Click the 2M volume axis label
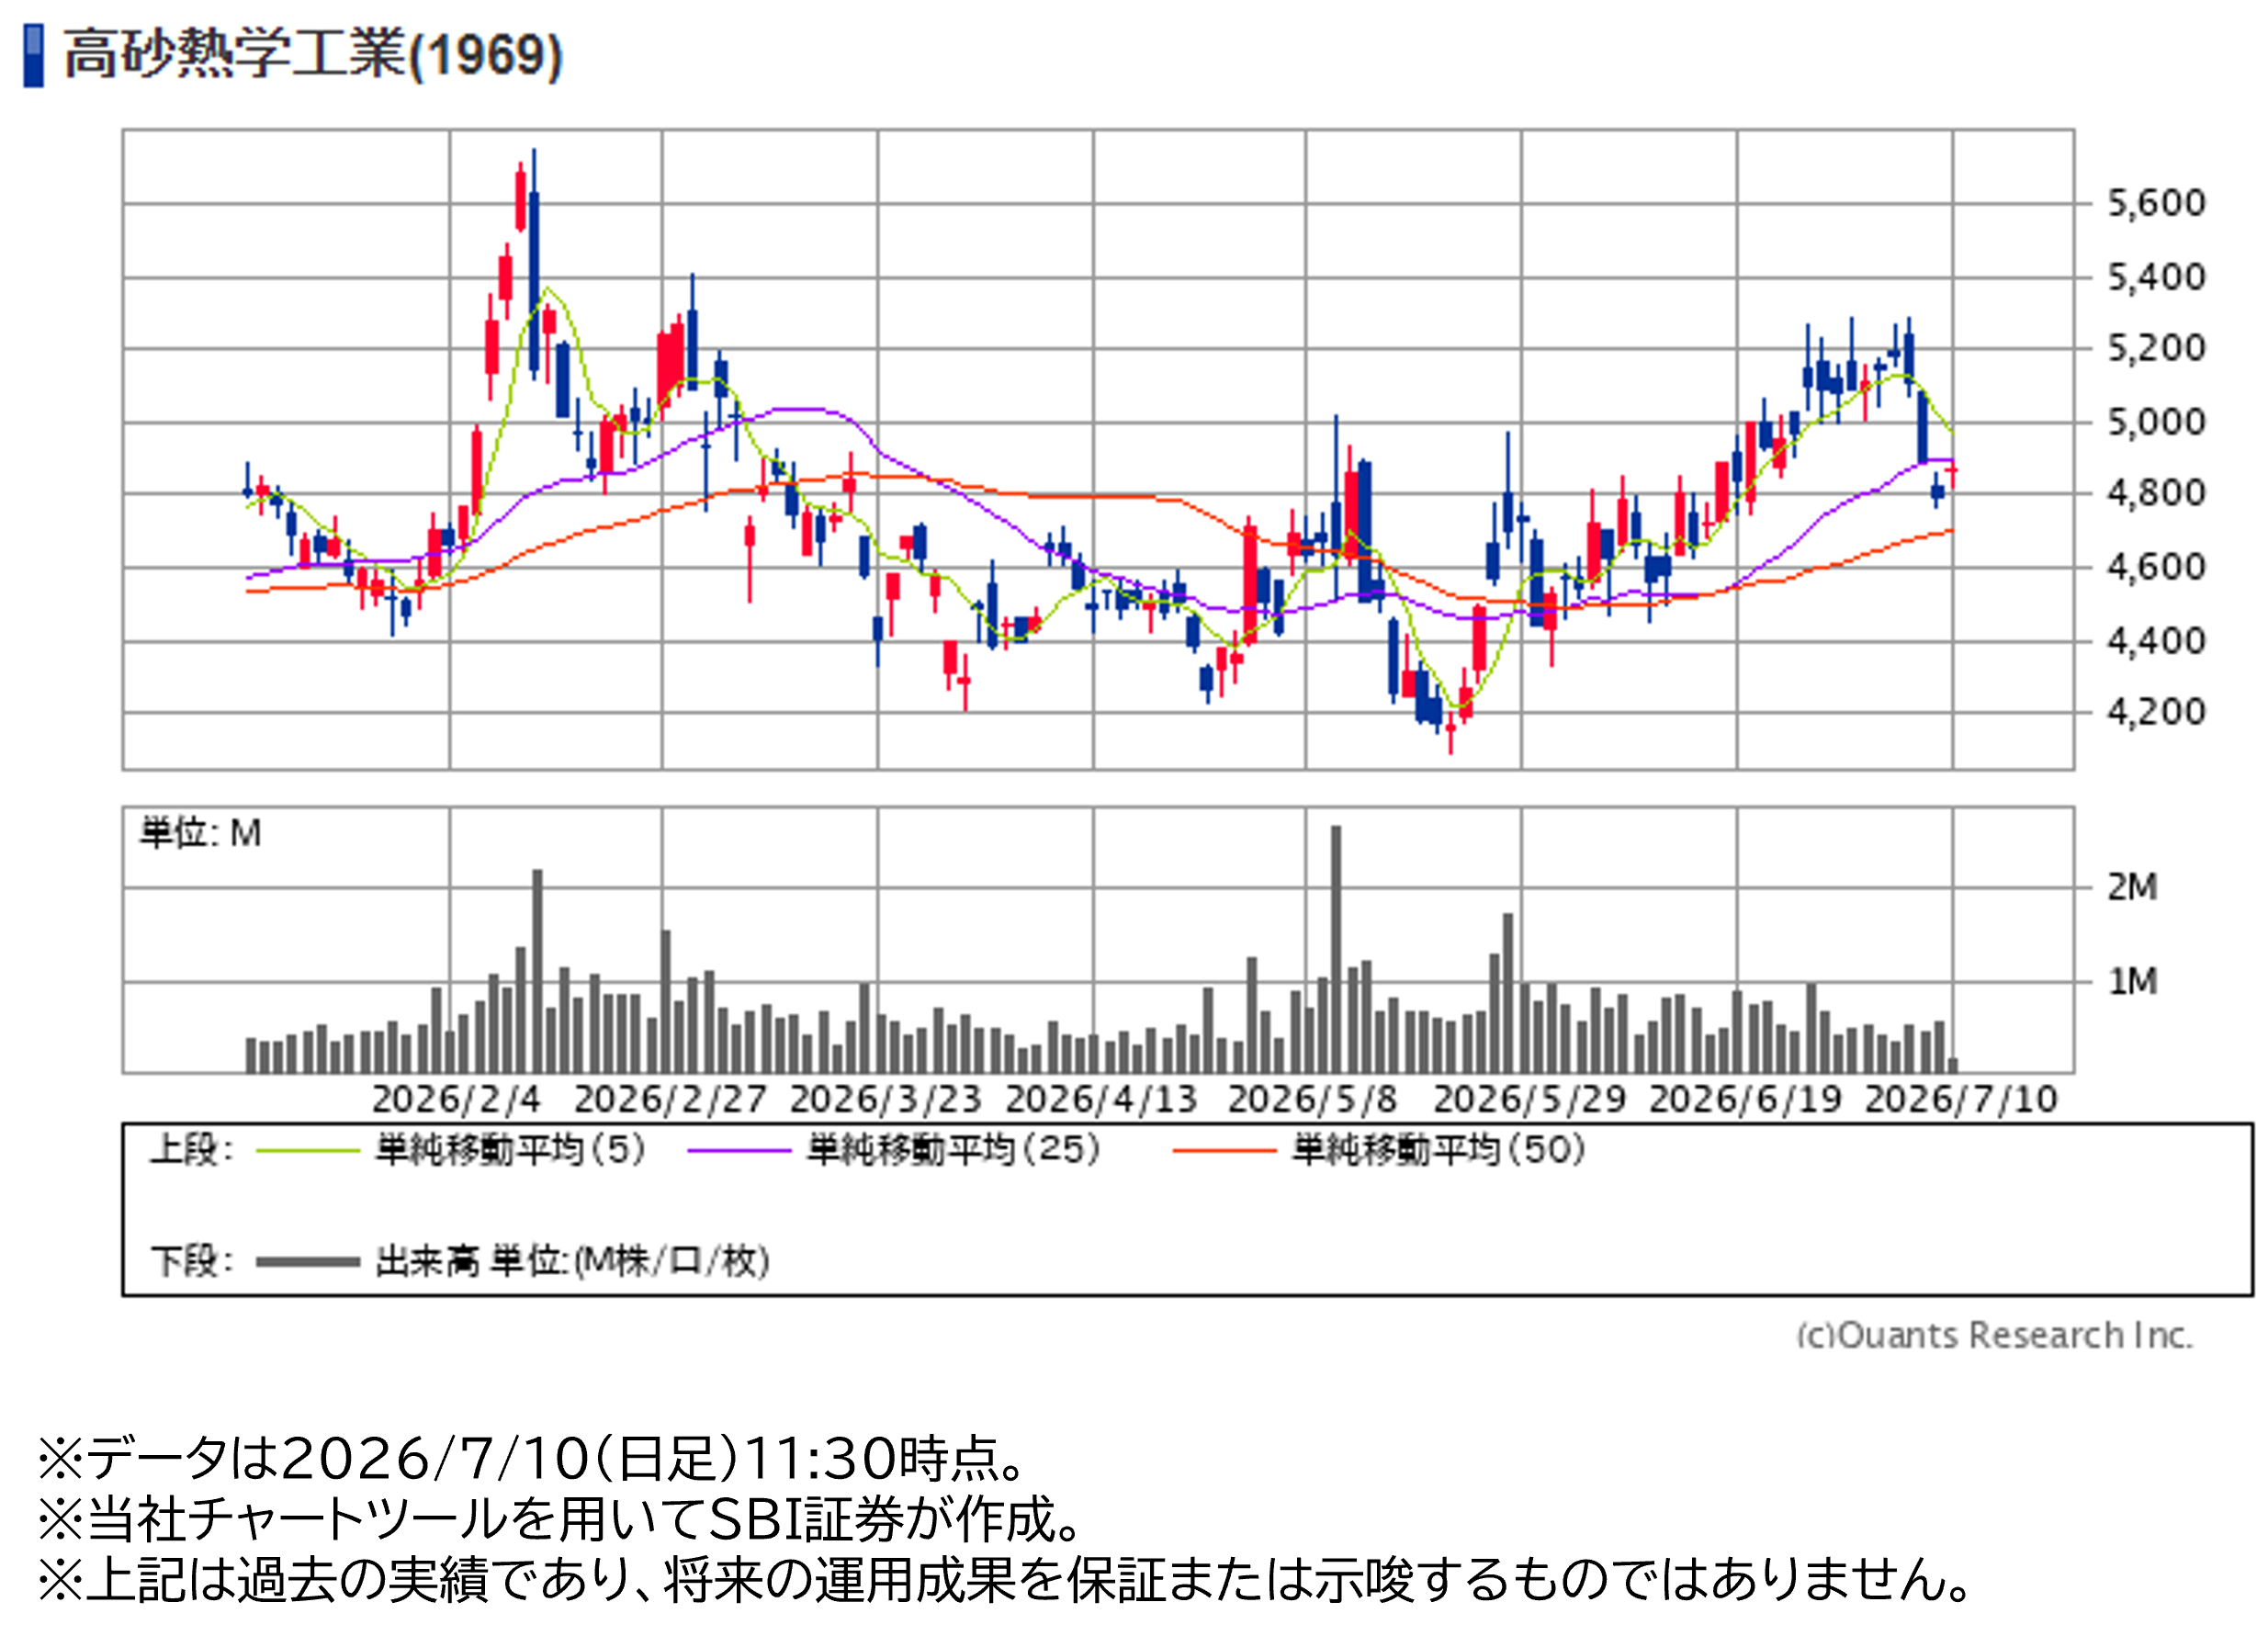This screenshot has height=1636, width=2268. 2133,888
